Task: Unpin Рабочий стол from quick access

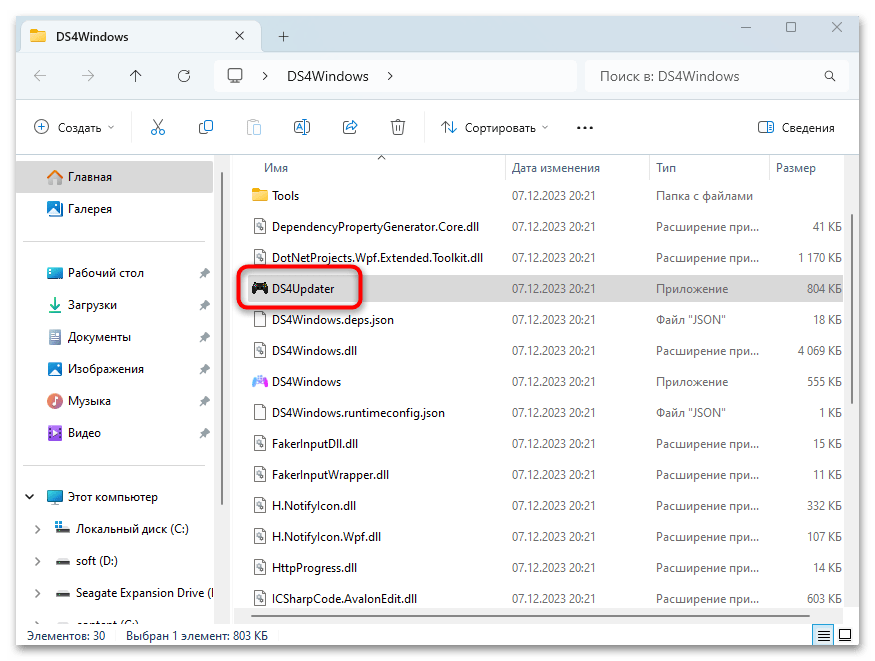Action: pyautogui.click(x=204, y=273)
